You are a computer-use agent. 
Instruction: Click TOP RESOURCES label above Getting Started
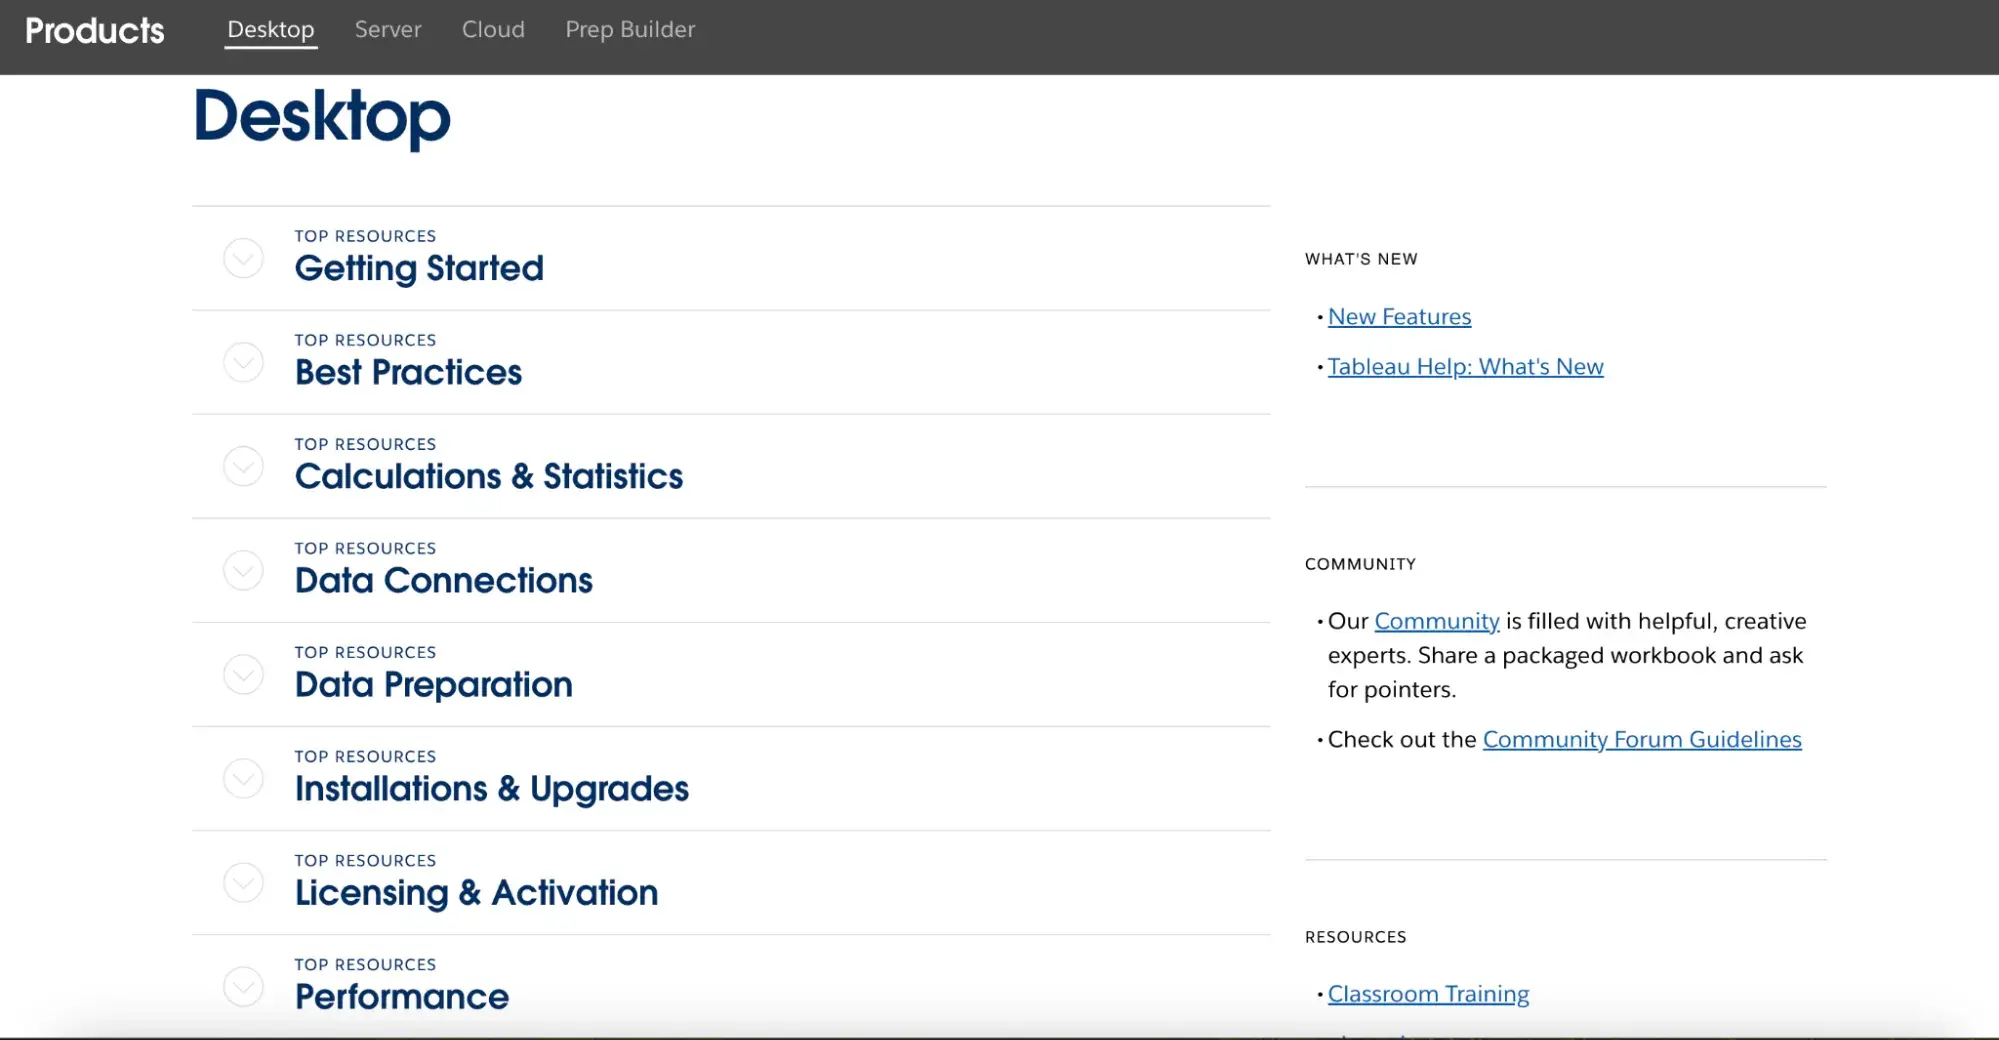pos(365,236)
